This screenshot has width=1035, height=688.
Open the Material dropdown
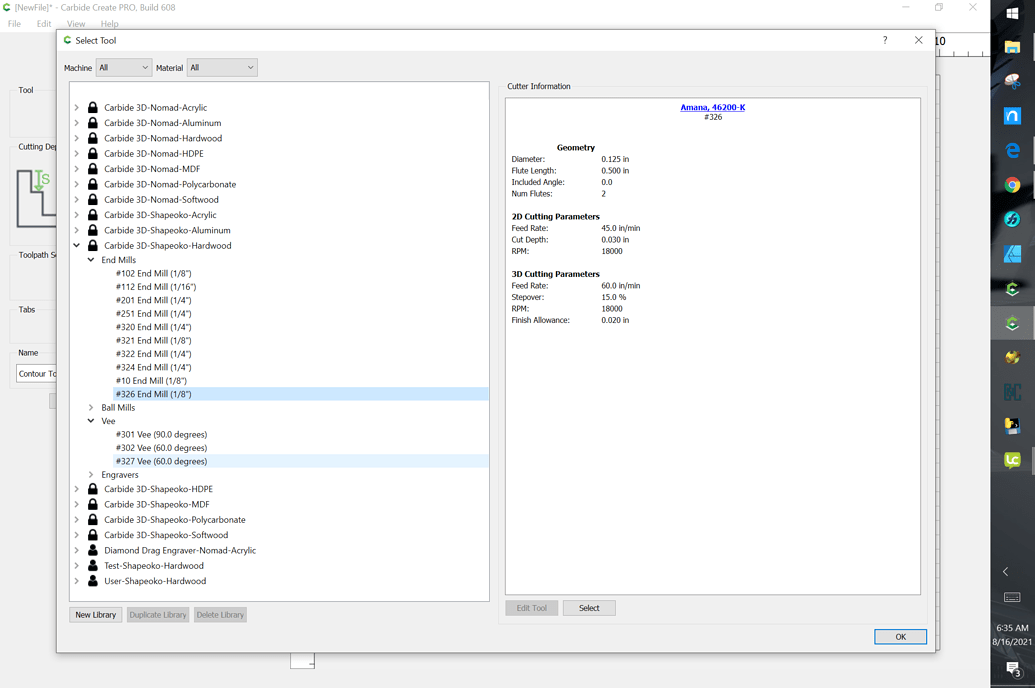tap(222, 68)
